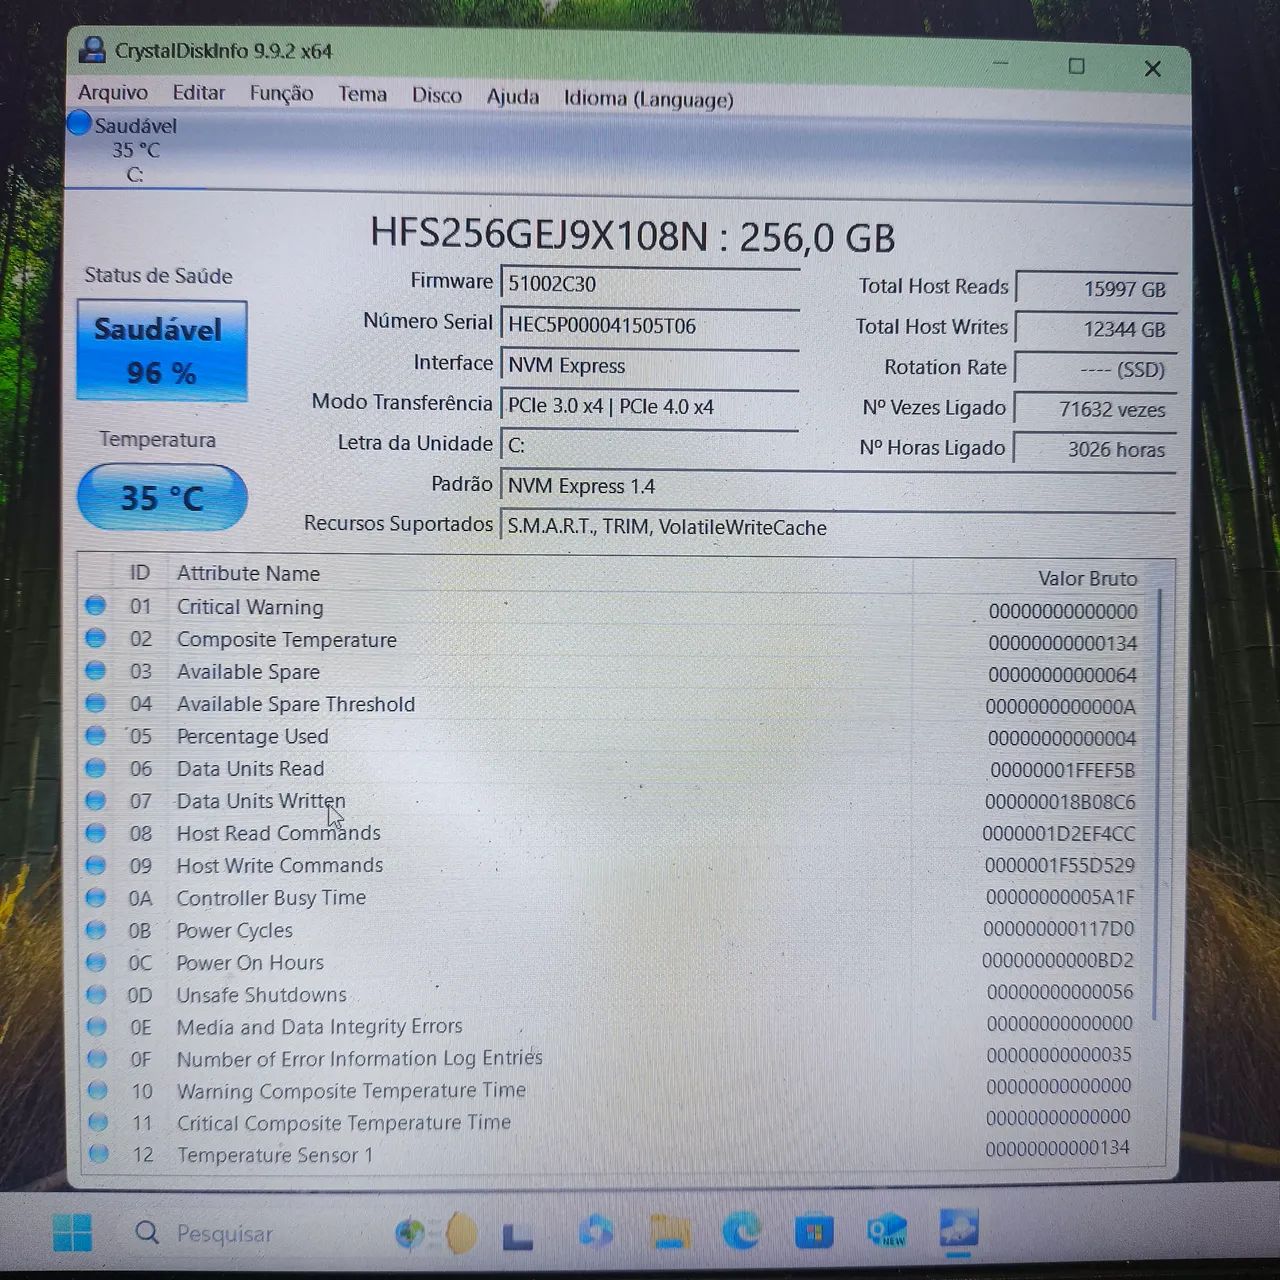Click the status dot for Available Spare row
1280x1280 pixels.
coord(95,670)
